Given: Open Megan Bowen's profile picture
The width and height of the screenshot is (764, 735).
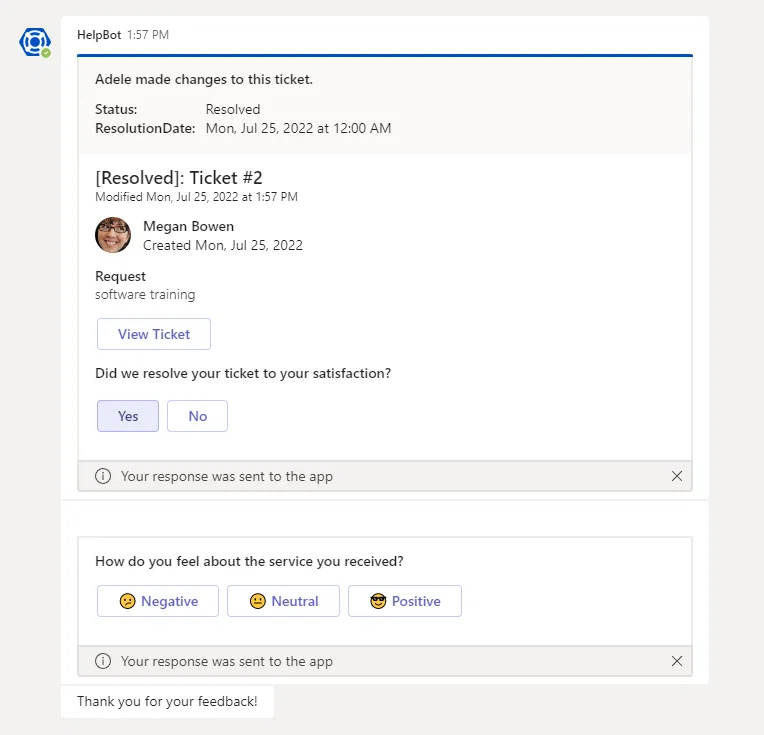Looking at the screenshot, I should click(x=113, y=235).
